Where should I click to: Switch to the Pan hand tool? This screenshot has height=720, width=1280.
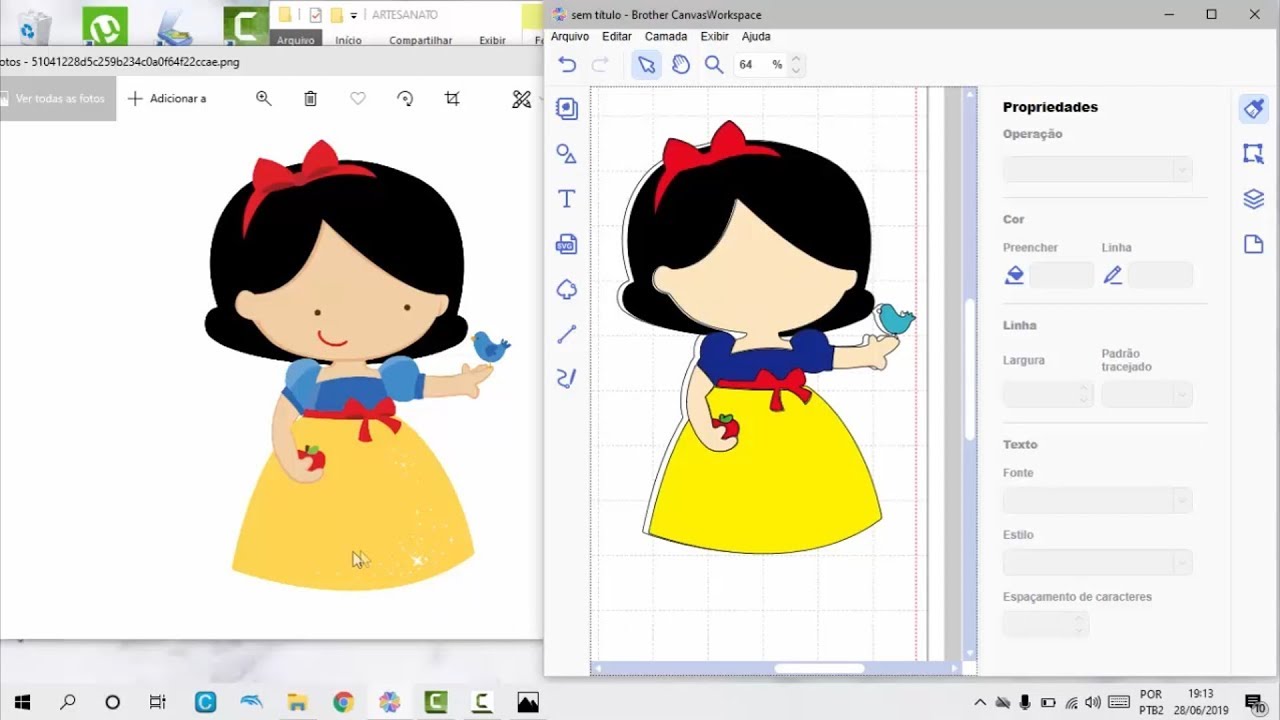click(x=681, y=65)
